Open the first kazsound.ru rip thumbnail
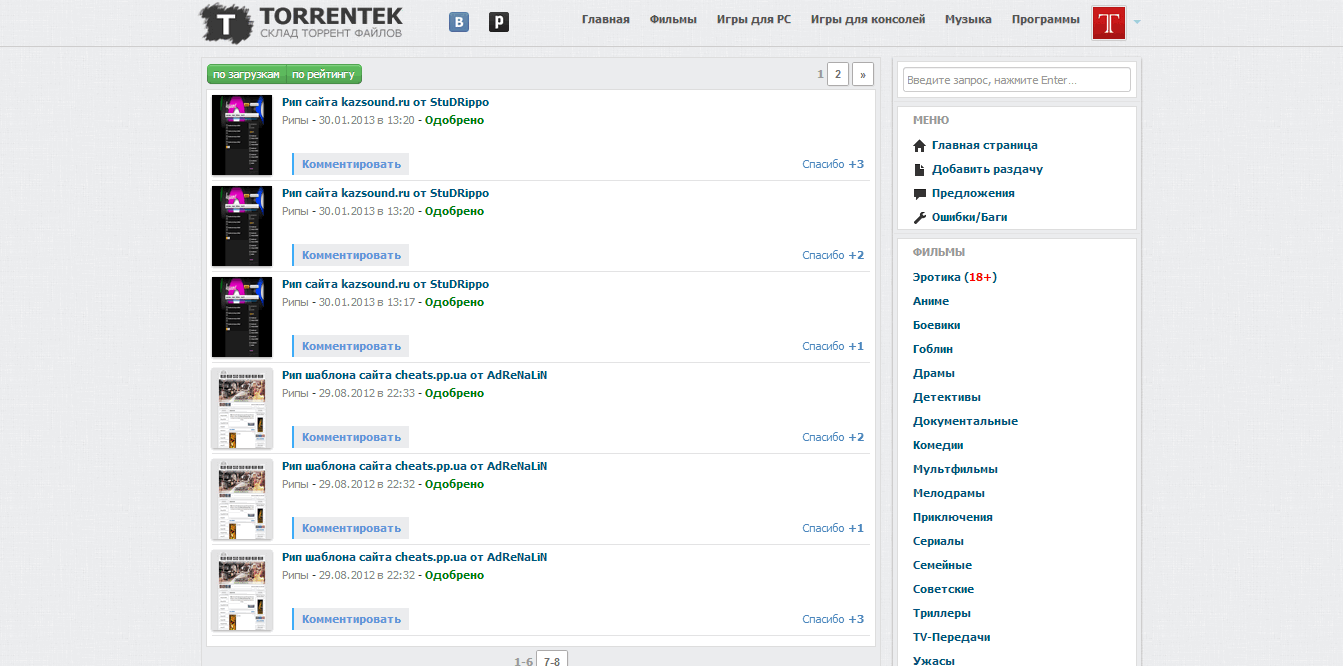 pos(242,135)
